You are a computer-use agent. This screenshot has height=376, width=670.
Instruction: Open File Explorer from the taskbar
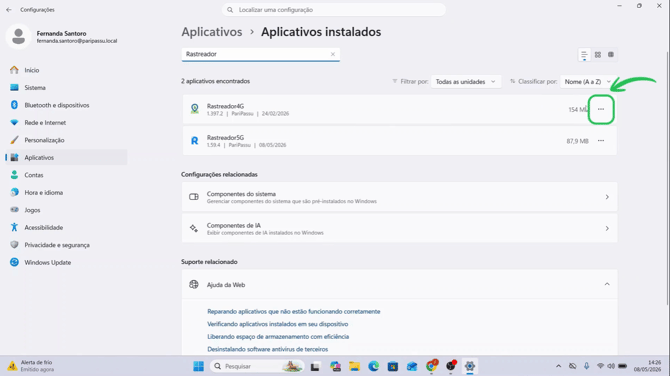354,366
